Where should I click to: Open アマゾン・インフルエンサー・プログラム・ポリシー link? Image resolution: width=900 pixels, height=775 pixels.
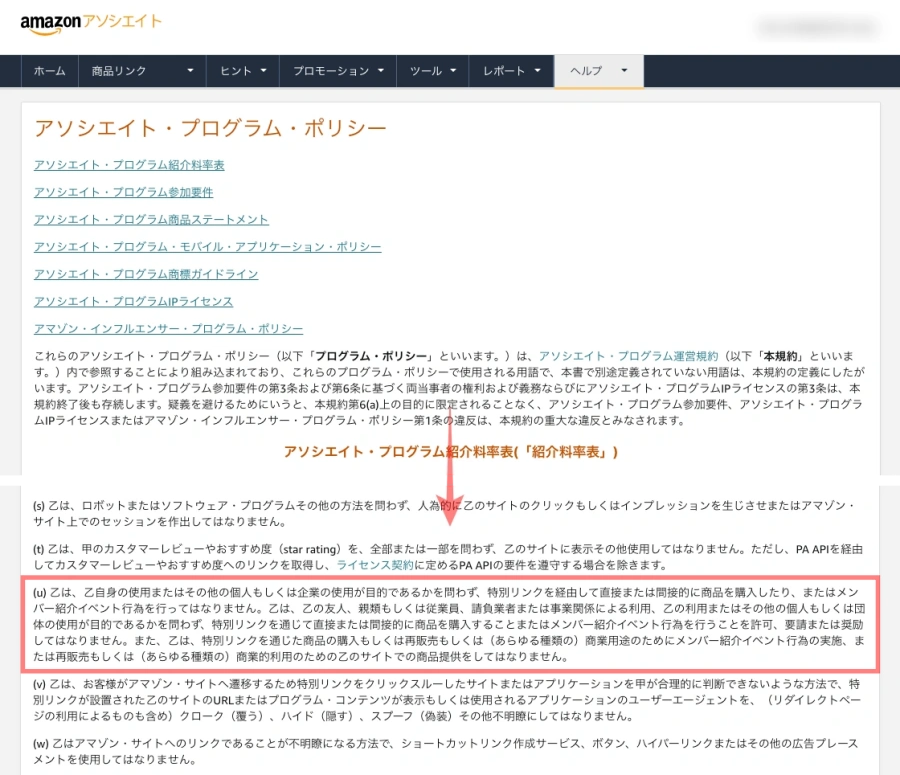(168, 328)
